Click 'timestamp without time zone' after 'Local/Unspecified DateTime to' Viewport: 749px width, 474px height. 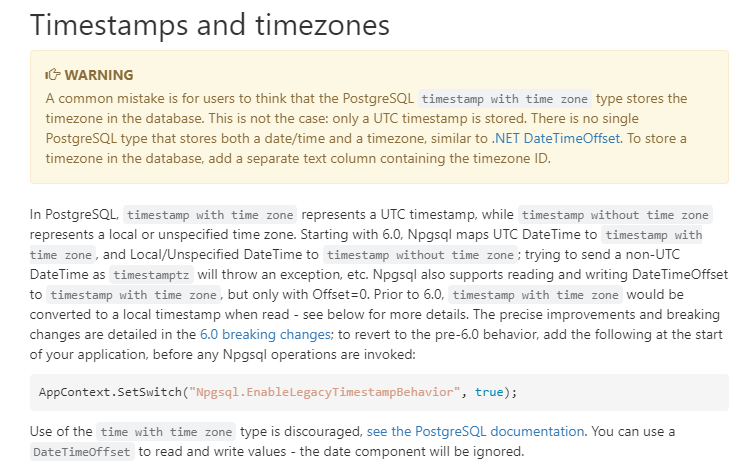[420, 255]
